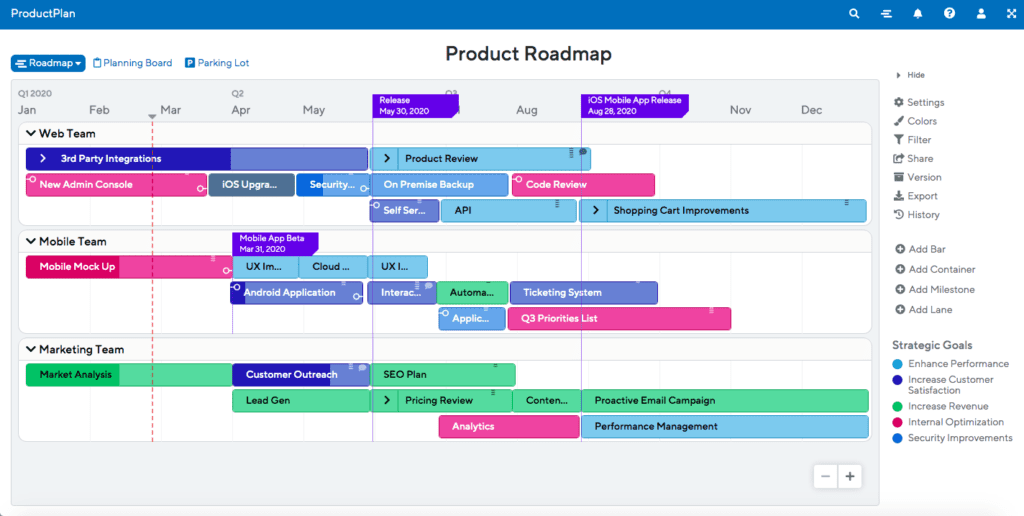1024x516 pixels.
Task: Select the Self Ser... bar
Action: [405, 211]
